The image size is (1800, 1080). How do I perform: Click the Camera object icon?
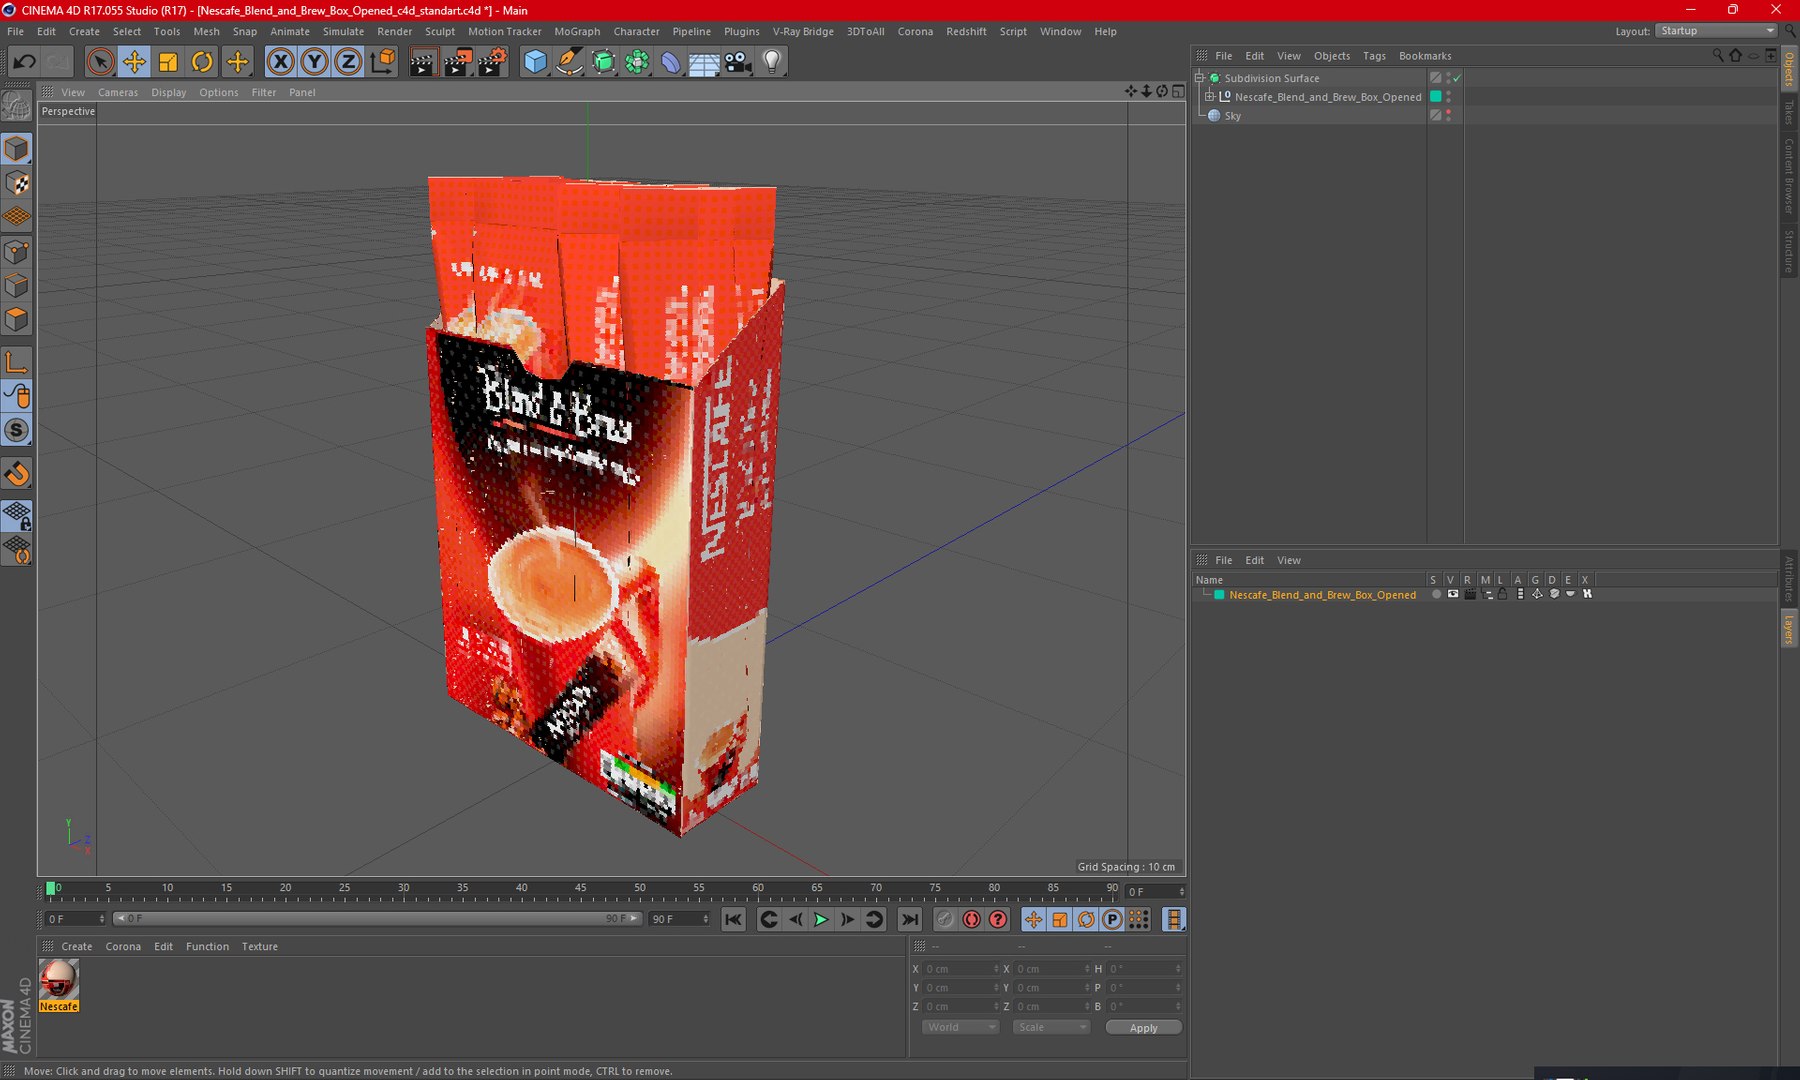click(x=738, y=62)
